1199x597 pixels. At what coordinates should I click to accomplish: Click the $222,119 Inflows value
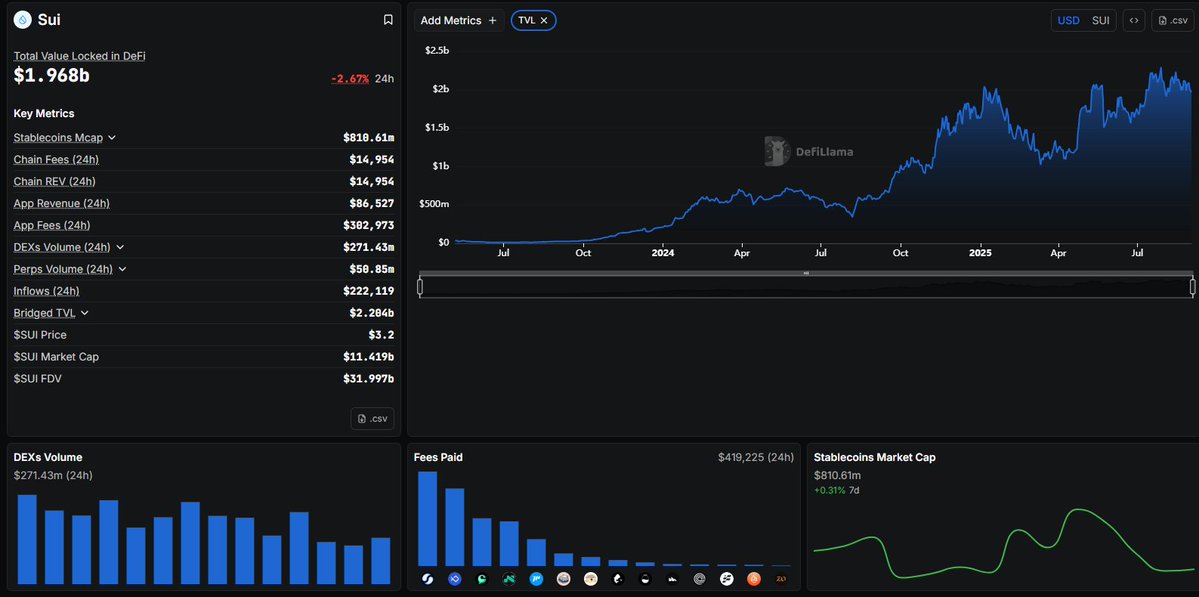[x=369, y=291]
